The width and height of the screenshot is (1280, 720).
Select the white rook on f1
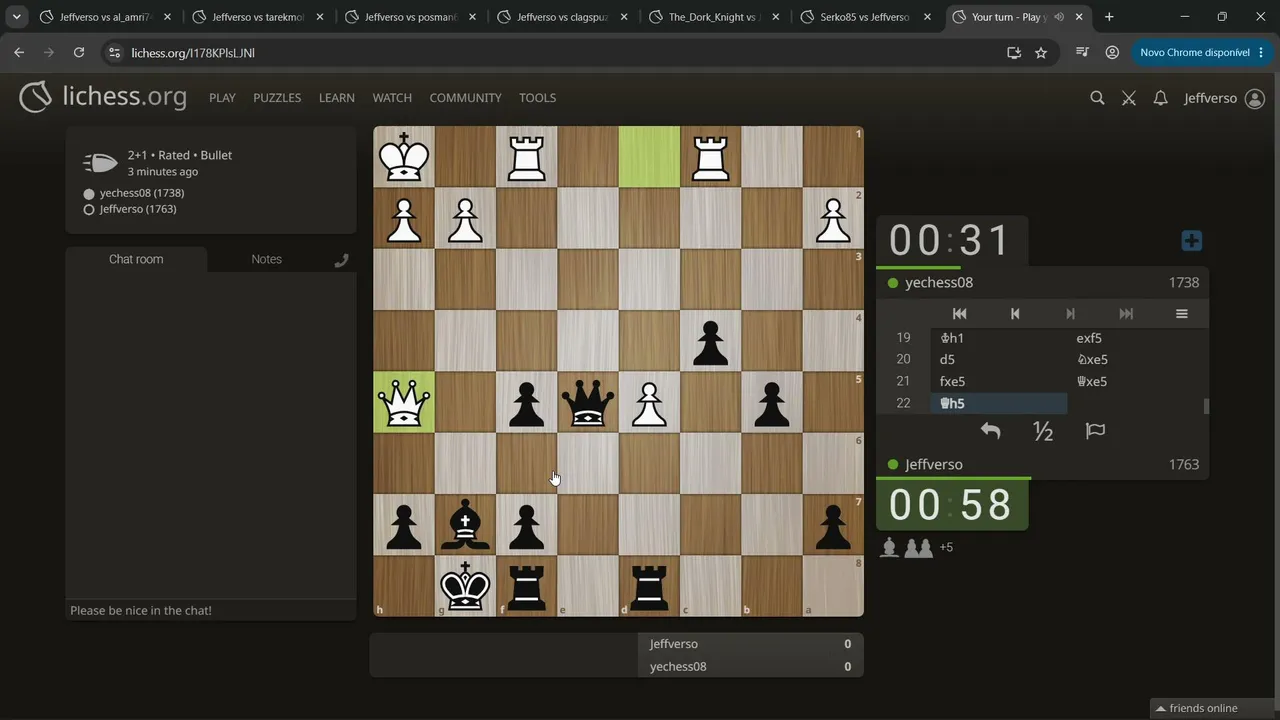pyautogui.click(x=527, y=157)
